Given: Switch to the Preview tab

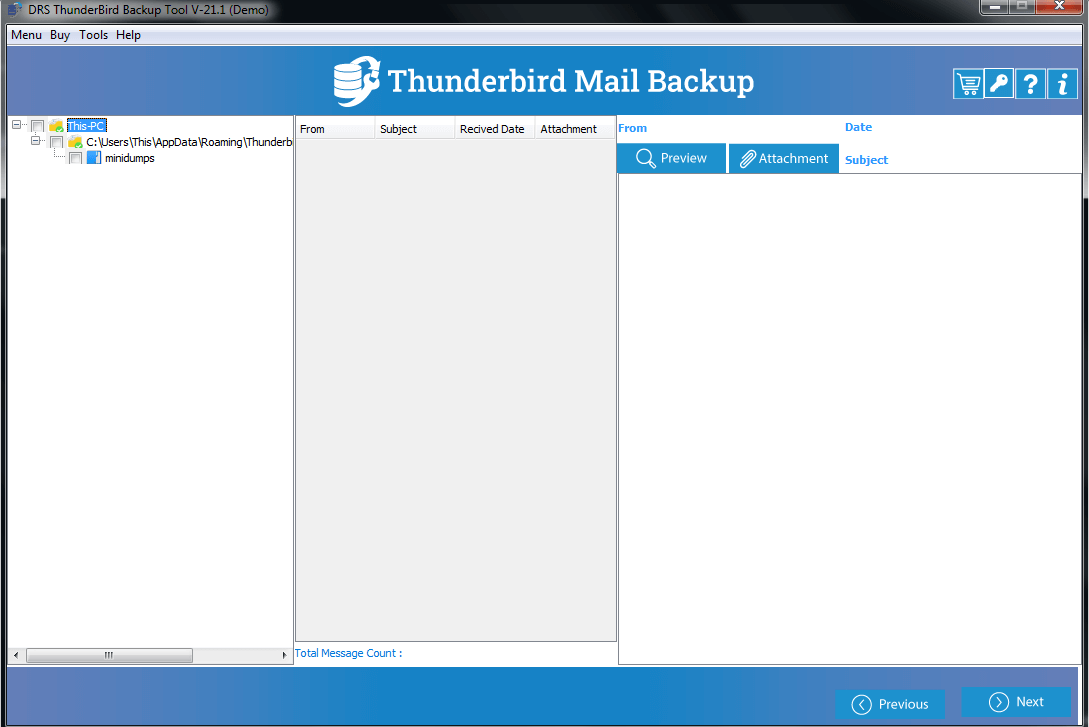Looking at the screenshot, I should (672, 158).
